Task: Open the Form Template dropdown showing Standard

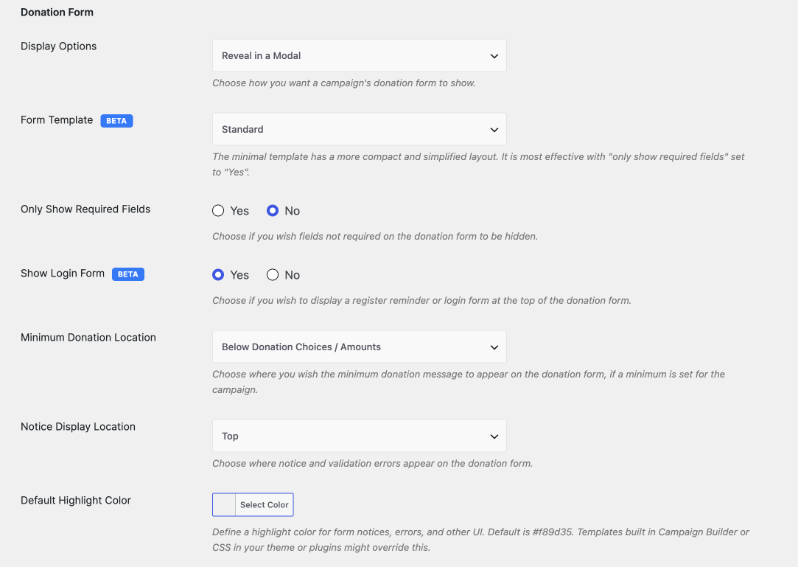Action: coord(359,129)
